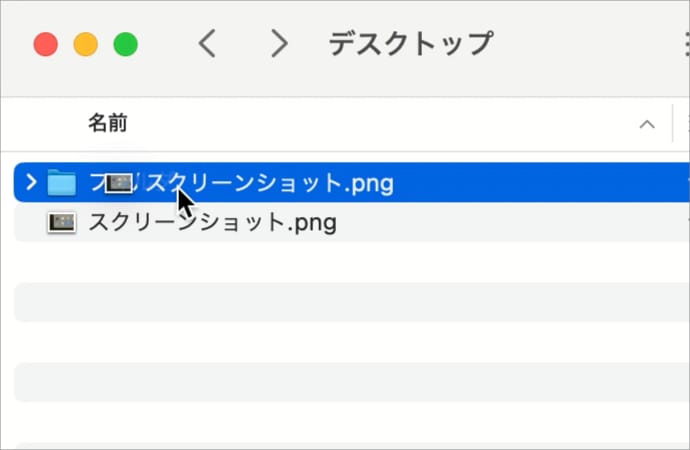
Task: Click the column divider right of 名前 header
Action: [673, 124]
